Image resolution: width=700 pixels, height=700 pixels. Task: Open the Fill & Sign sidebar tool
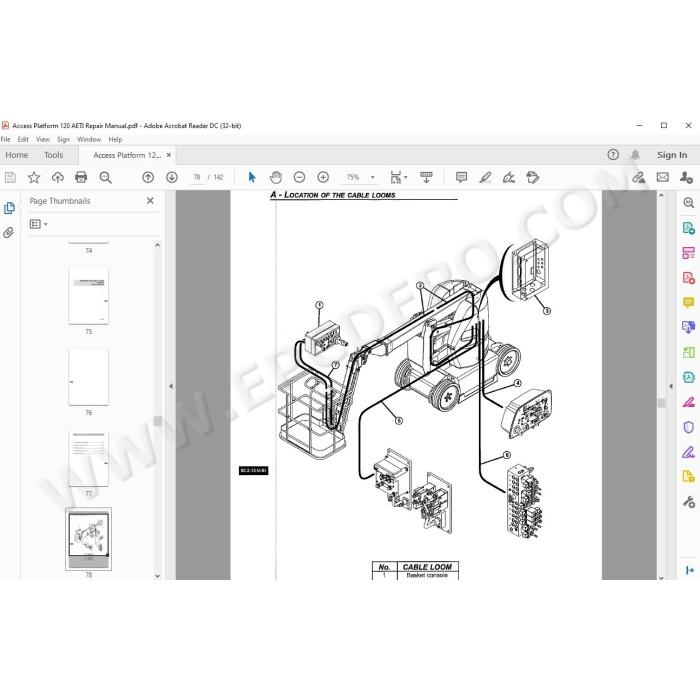(x=688, y=452)
